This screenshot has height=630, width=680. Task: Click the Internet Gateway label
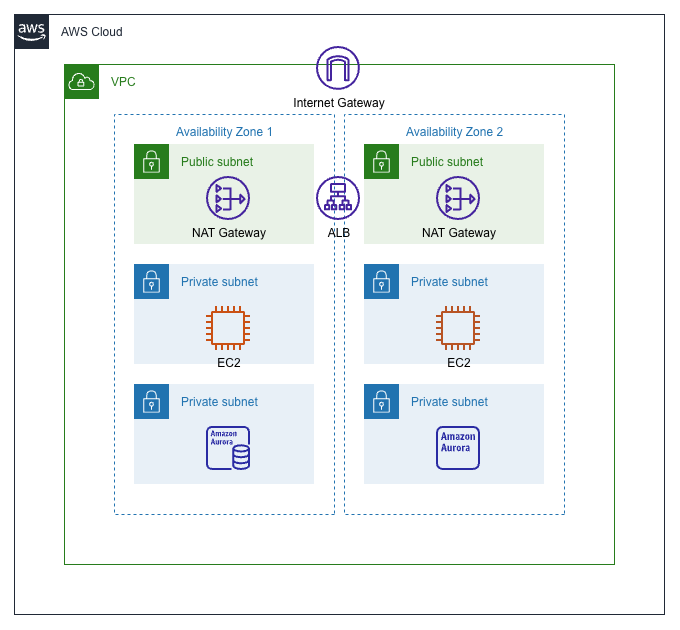(339, 103)
